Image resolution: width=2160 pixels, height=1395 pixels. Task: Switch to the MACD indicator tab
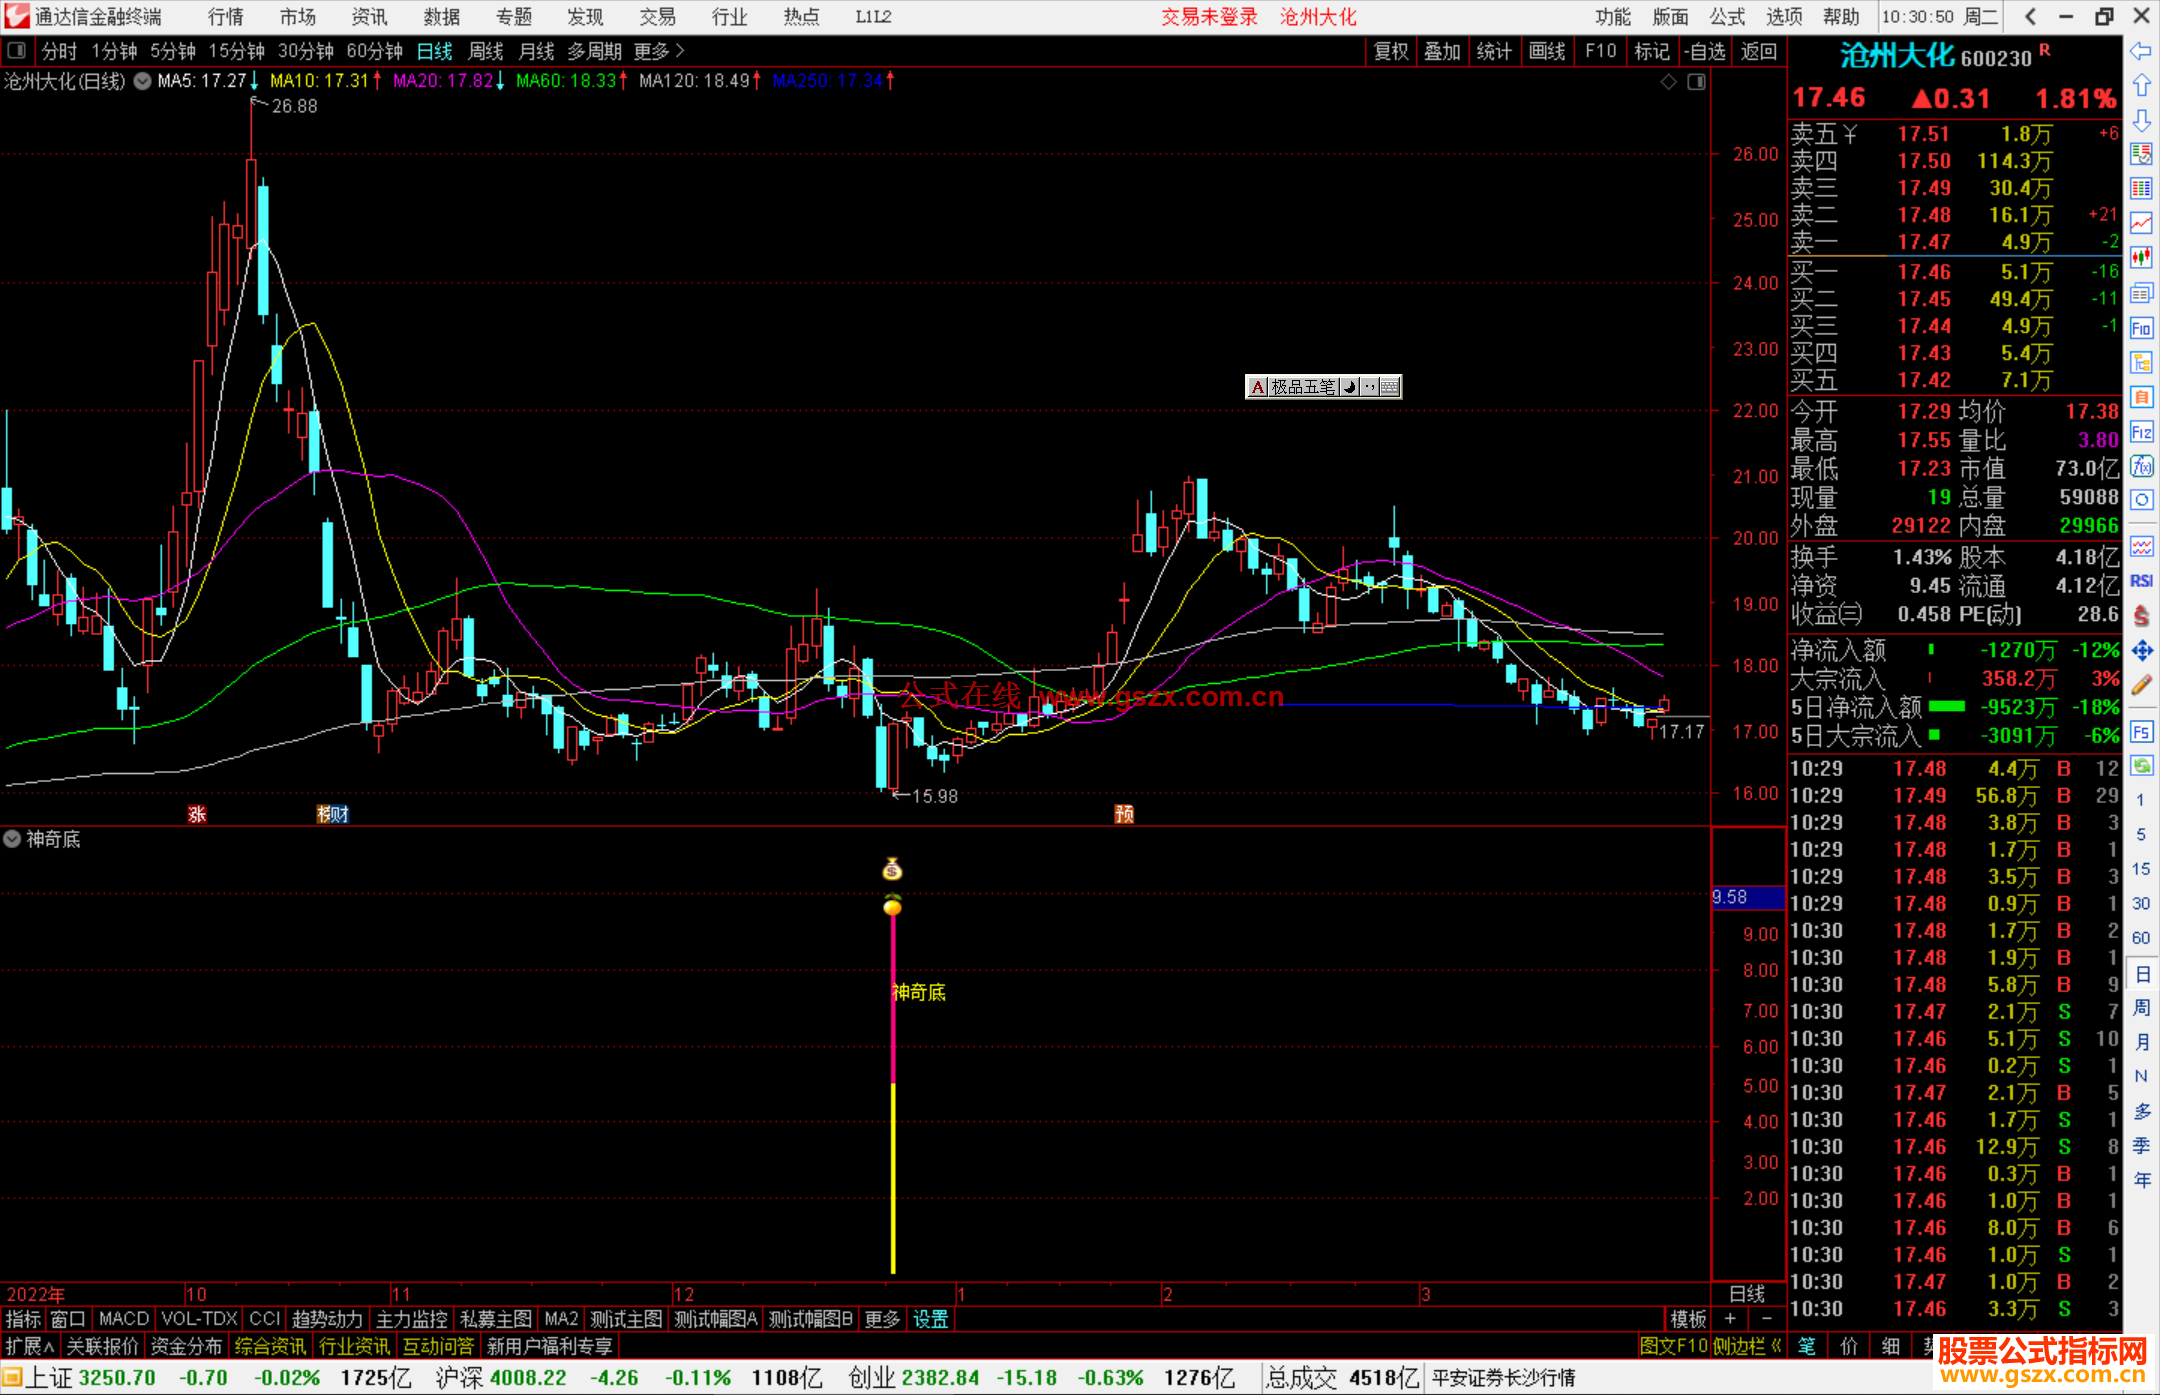coord(124,1319)
